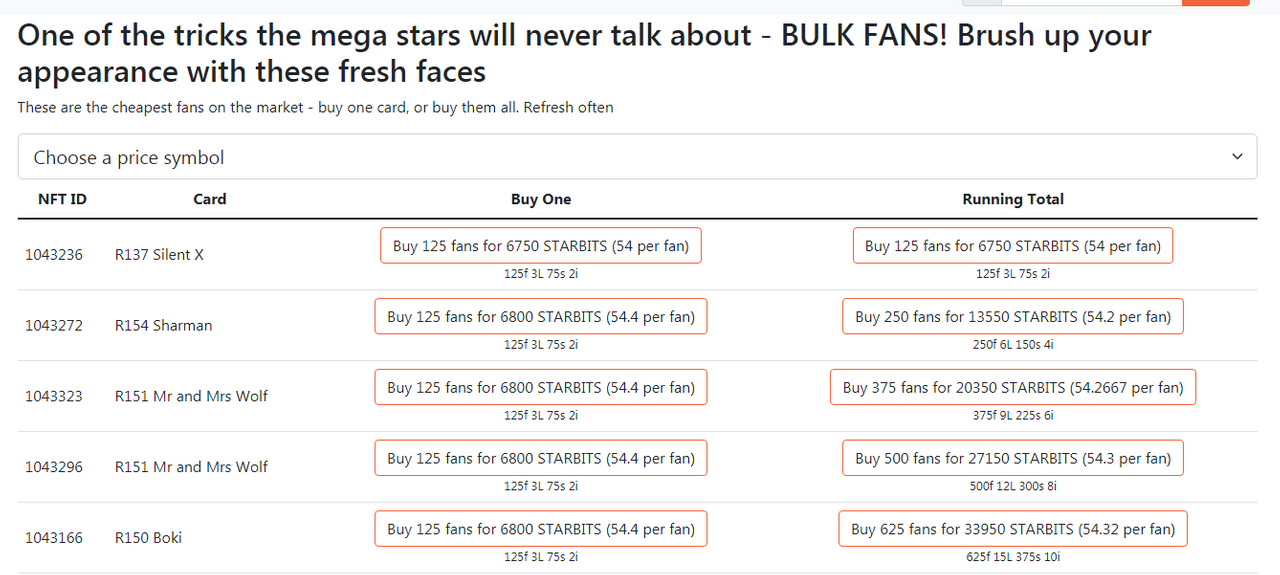Buy 250 fans for 13550 STARBITS
Viewport: 1280px width, 575px height.
pyautogui.click(x=1013, y=317)
